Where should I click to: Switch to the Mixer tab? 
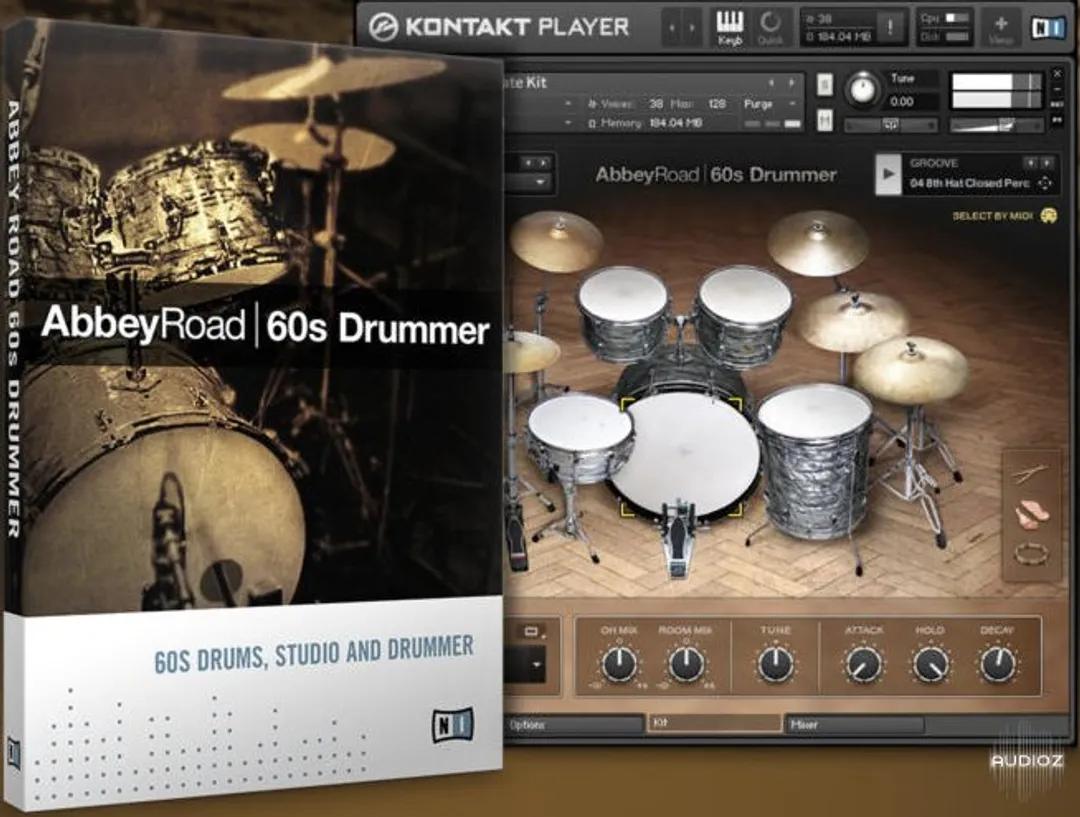click(854, 725)
